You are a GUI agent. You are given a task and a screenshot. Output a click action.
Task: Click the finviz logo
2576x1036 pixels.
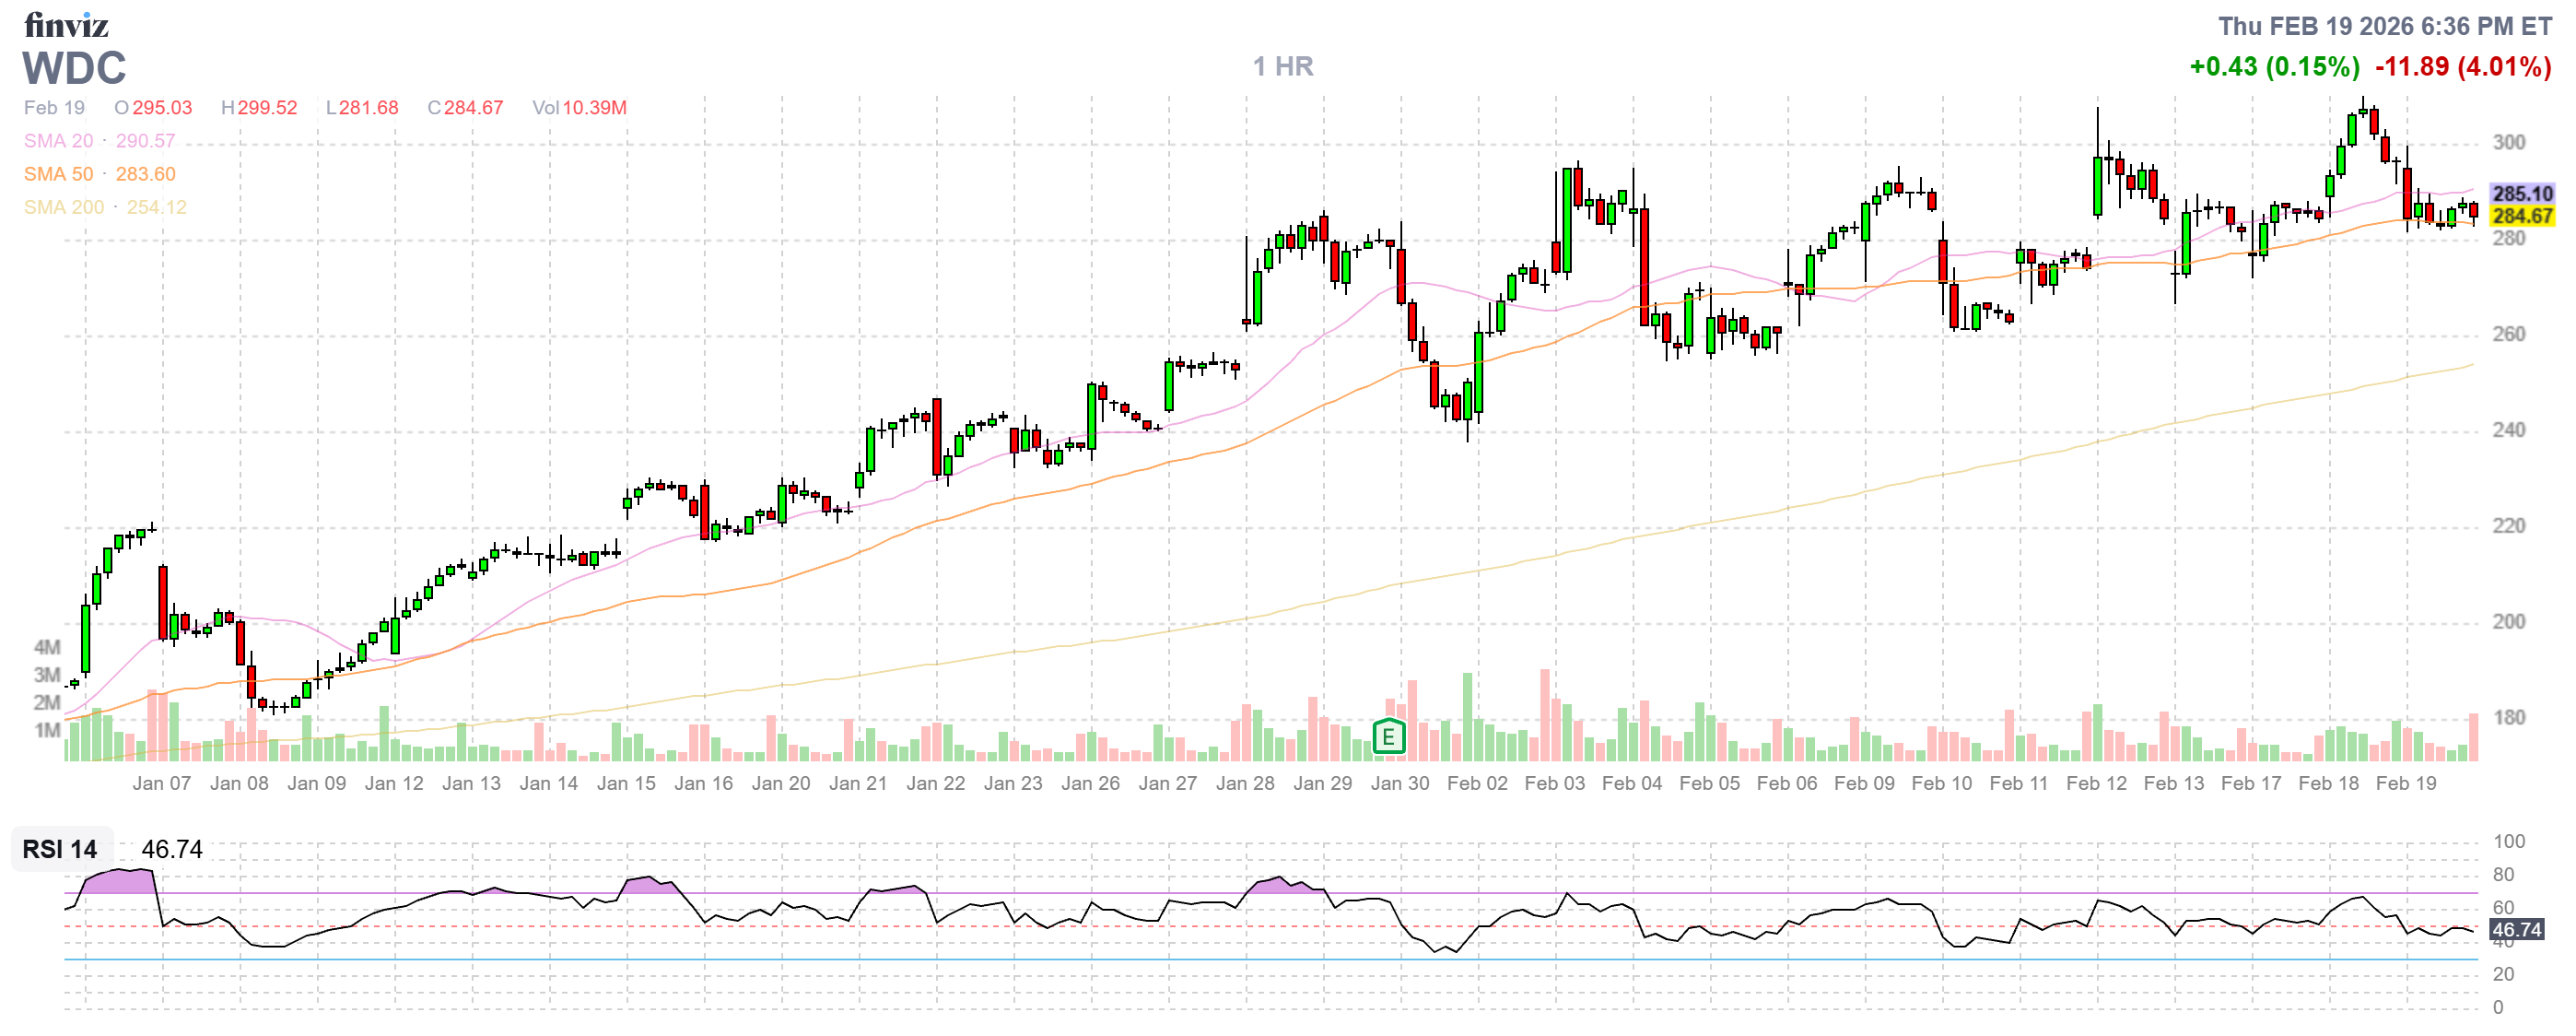66,24
